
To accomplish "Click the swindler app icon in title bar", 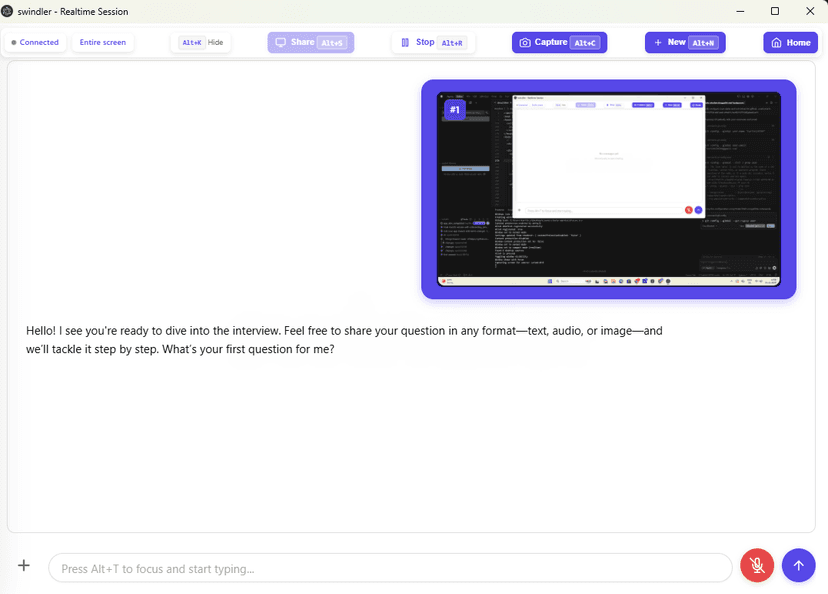I will 8,11.
